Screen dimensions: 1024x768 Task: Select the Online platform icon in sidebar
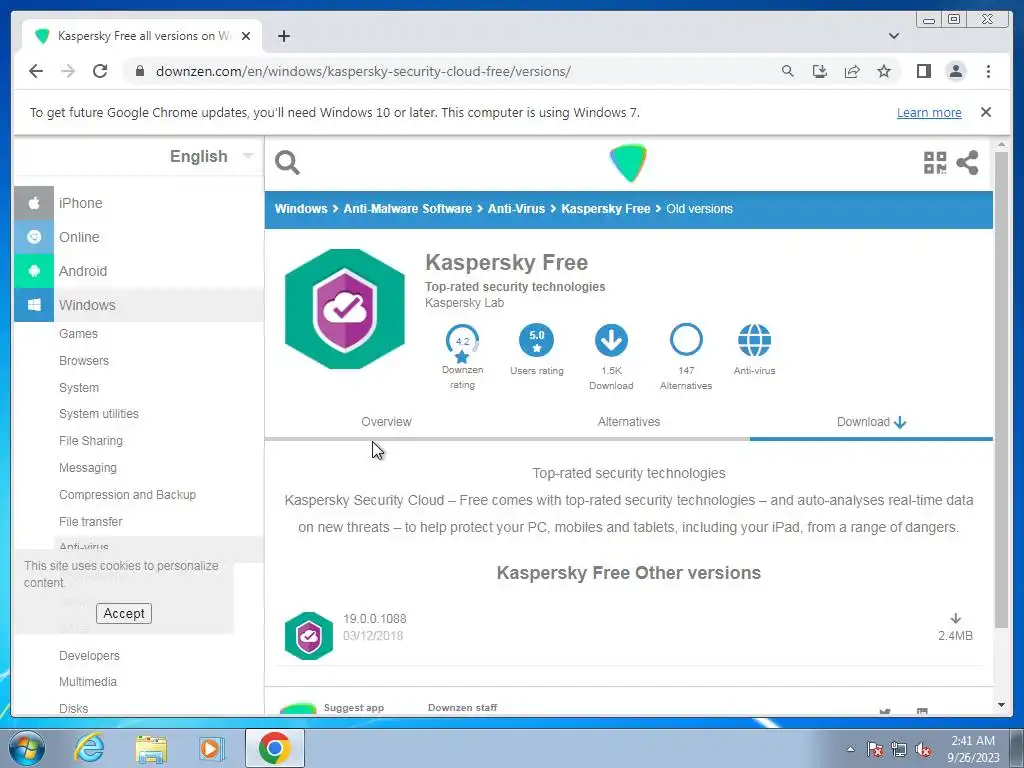pos(34,237)
